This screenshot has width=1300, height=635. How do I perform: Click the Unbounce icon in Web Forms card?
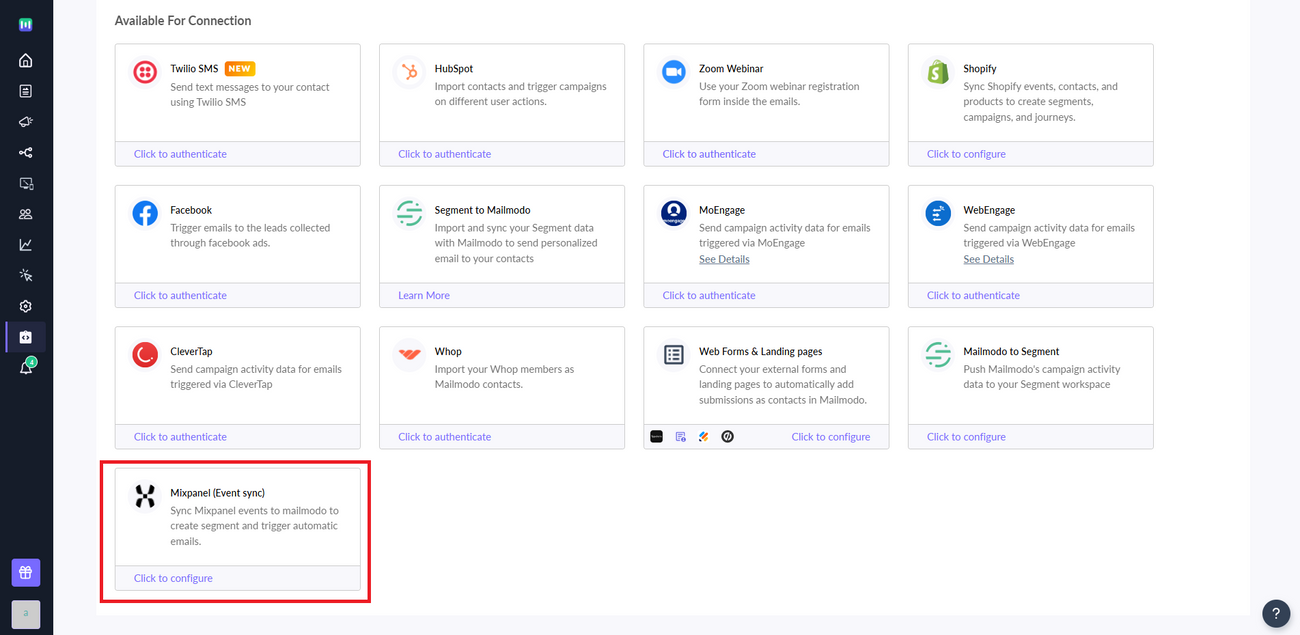(727, 437)
